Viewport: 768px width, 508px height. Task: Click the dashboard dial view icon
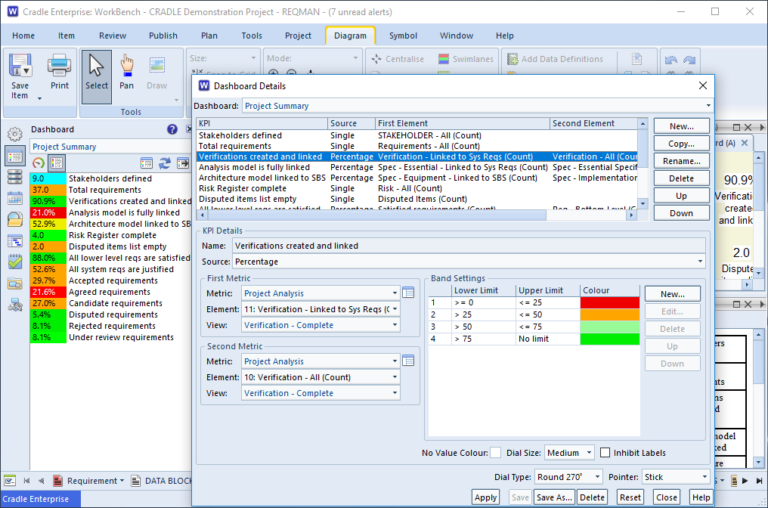click(x=38, y=163)
